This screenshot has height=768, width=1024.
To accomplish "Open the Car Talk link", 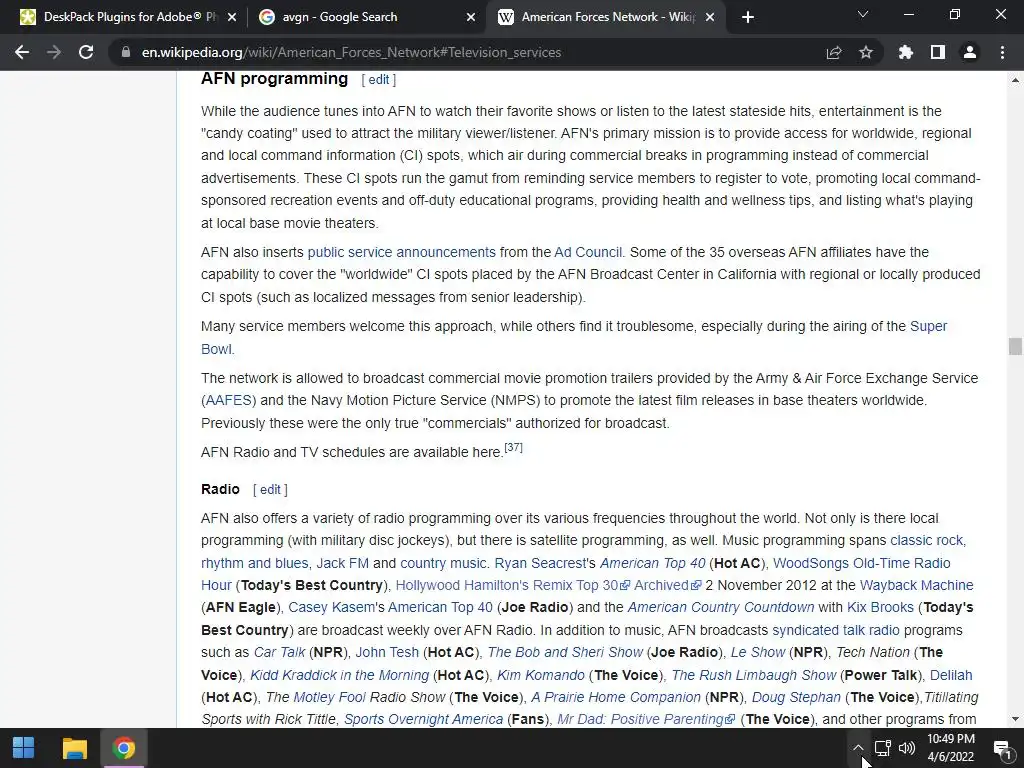I will pos(279,652).
